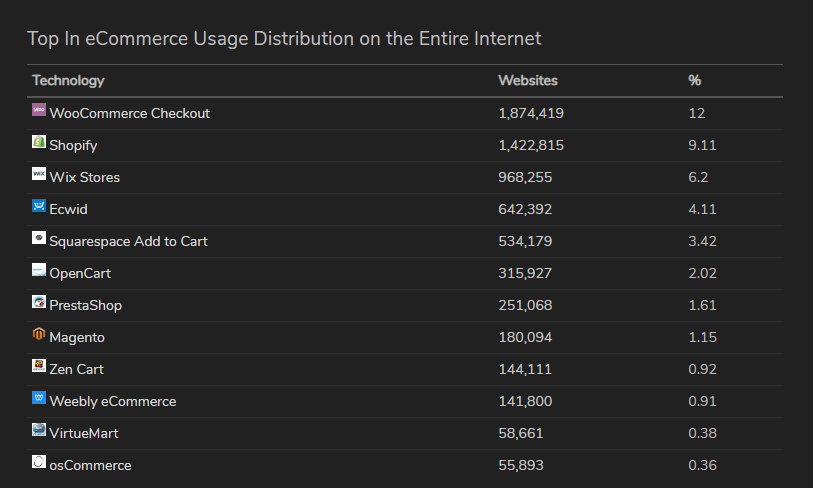Select the 0.91 percent value

702,401
